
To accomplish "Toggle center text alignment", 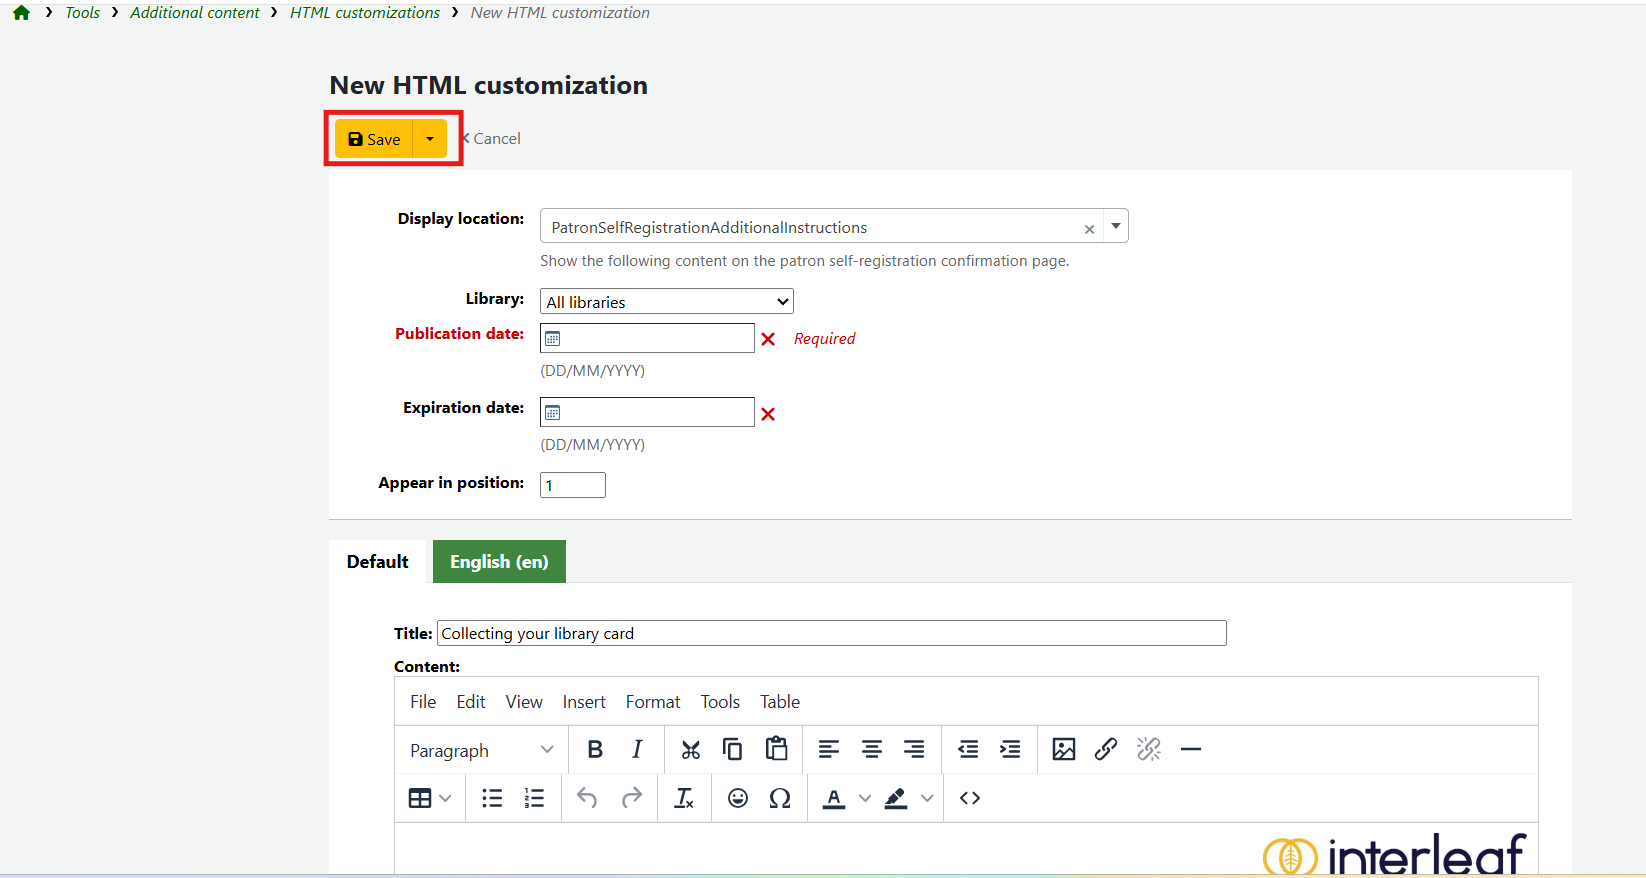I will (x=872, y=749).
